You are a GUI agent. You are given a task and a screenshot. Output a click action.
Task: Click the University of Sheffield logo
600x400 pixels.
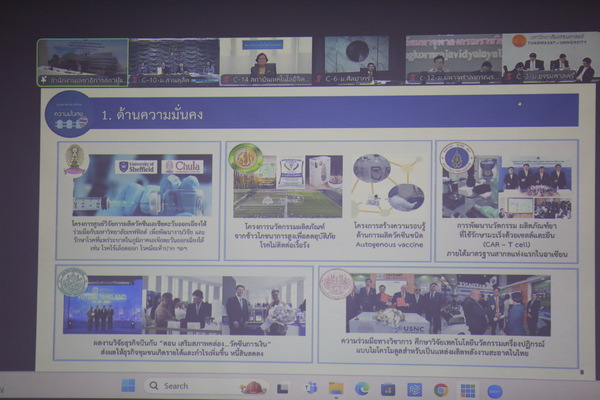point(137,167)
